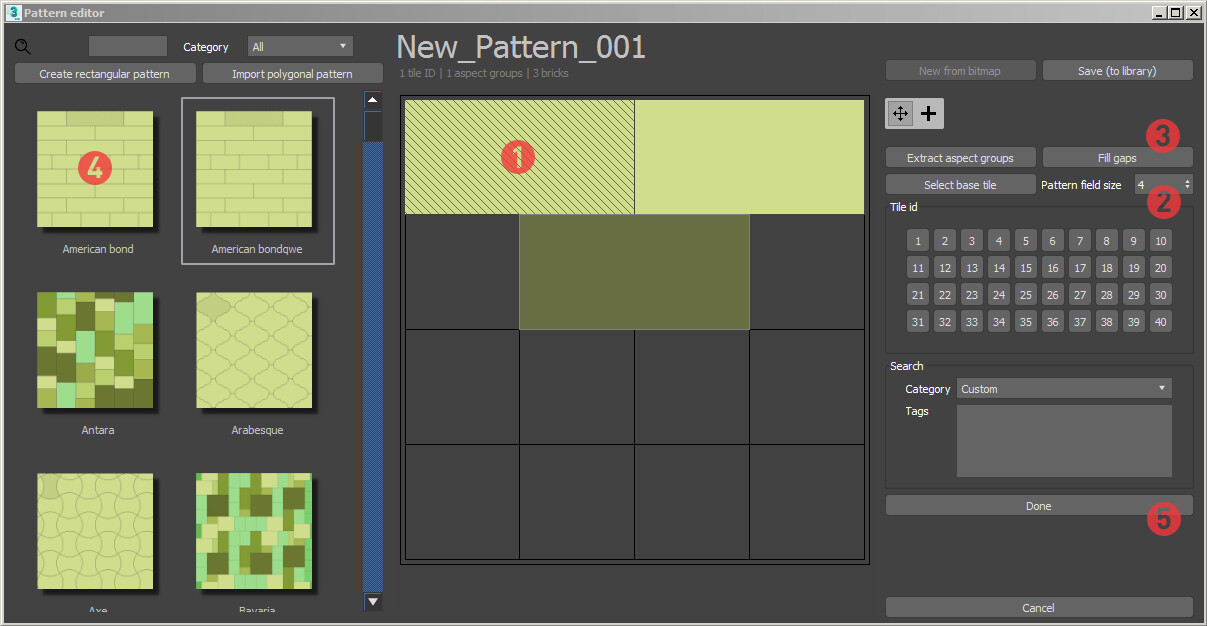
Task: Click the Pattern field size spinner arrows
Action: [x=1187, y=185]
